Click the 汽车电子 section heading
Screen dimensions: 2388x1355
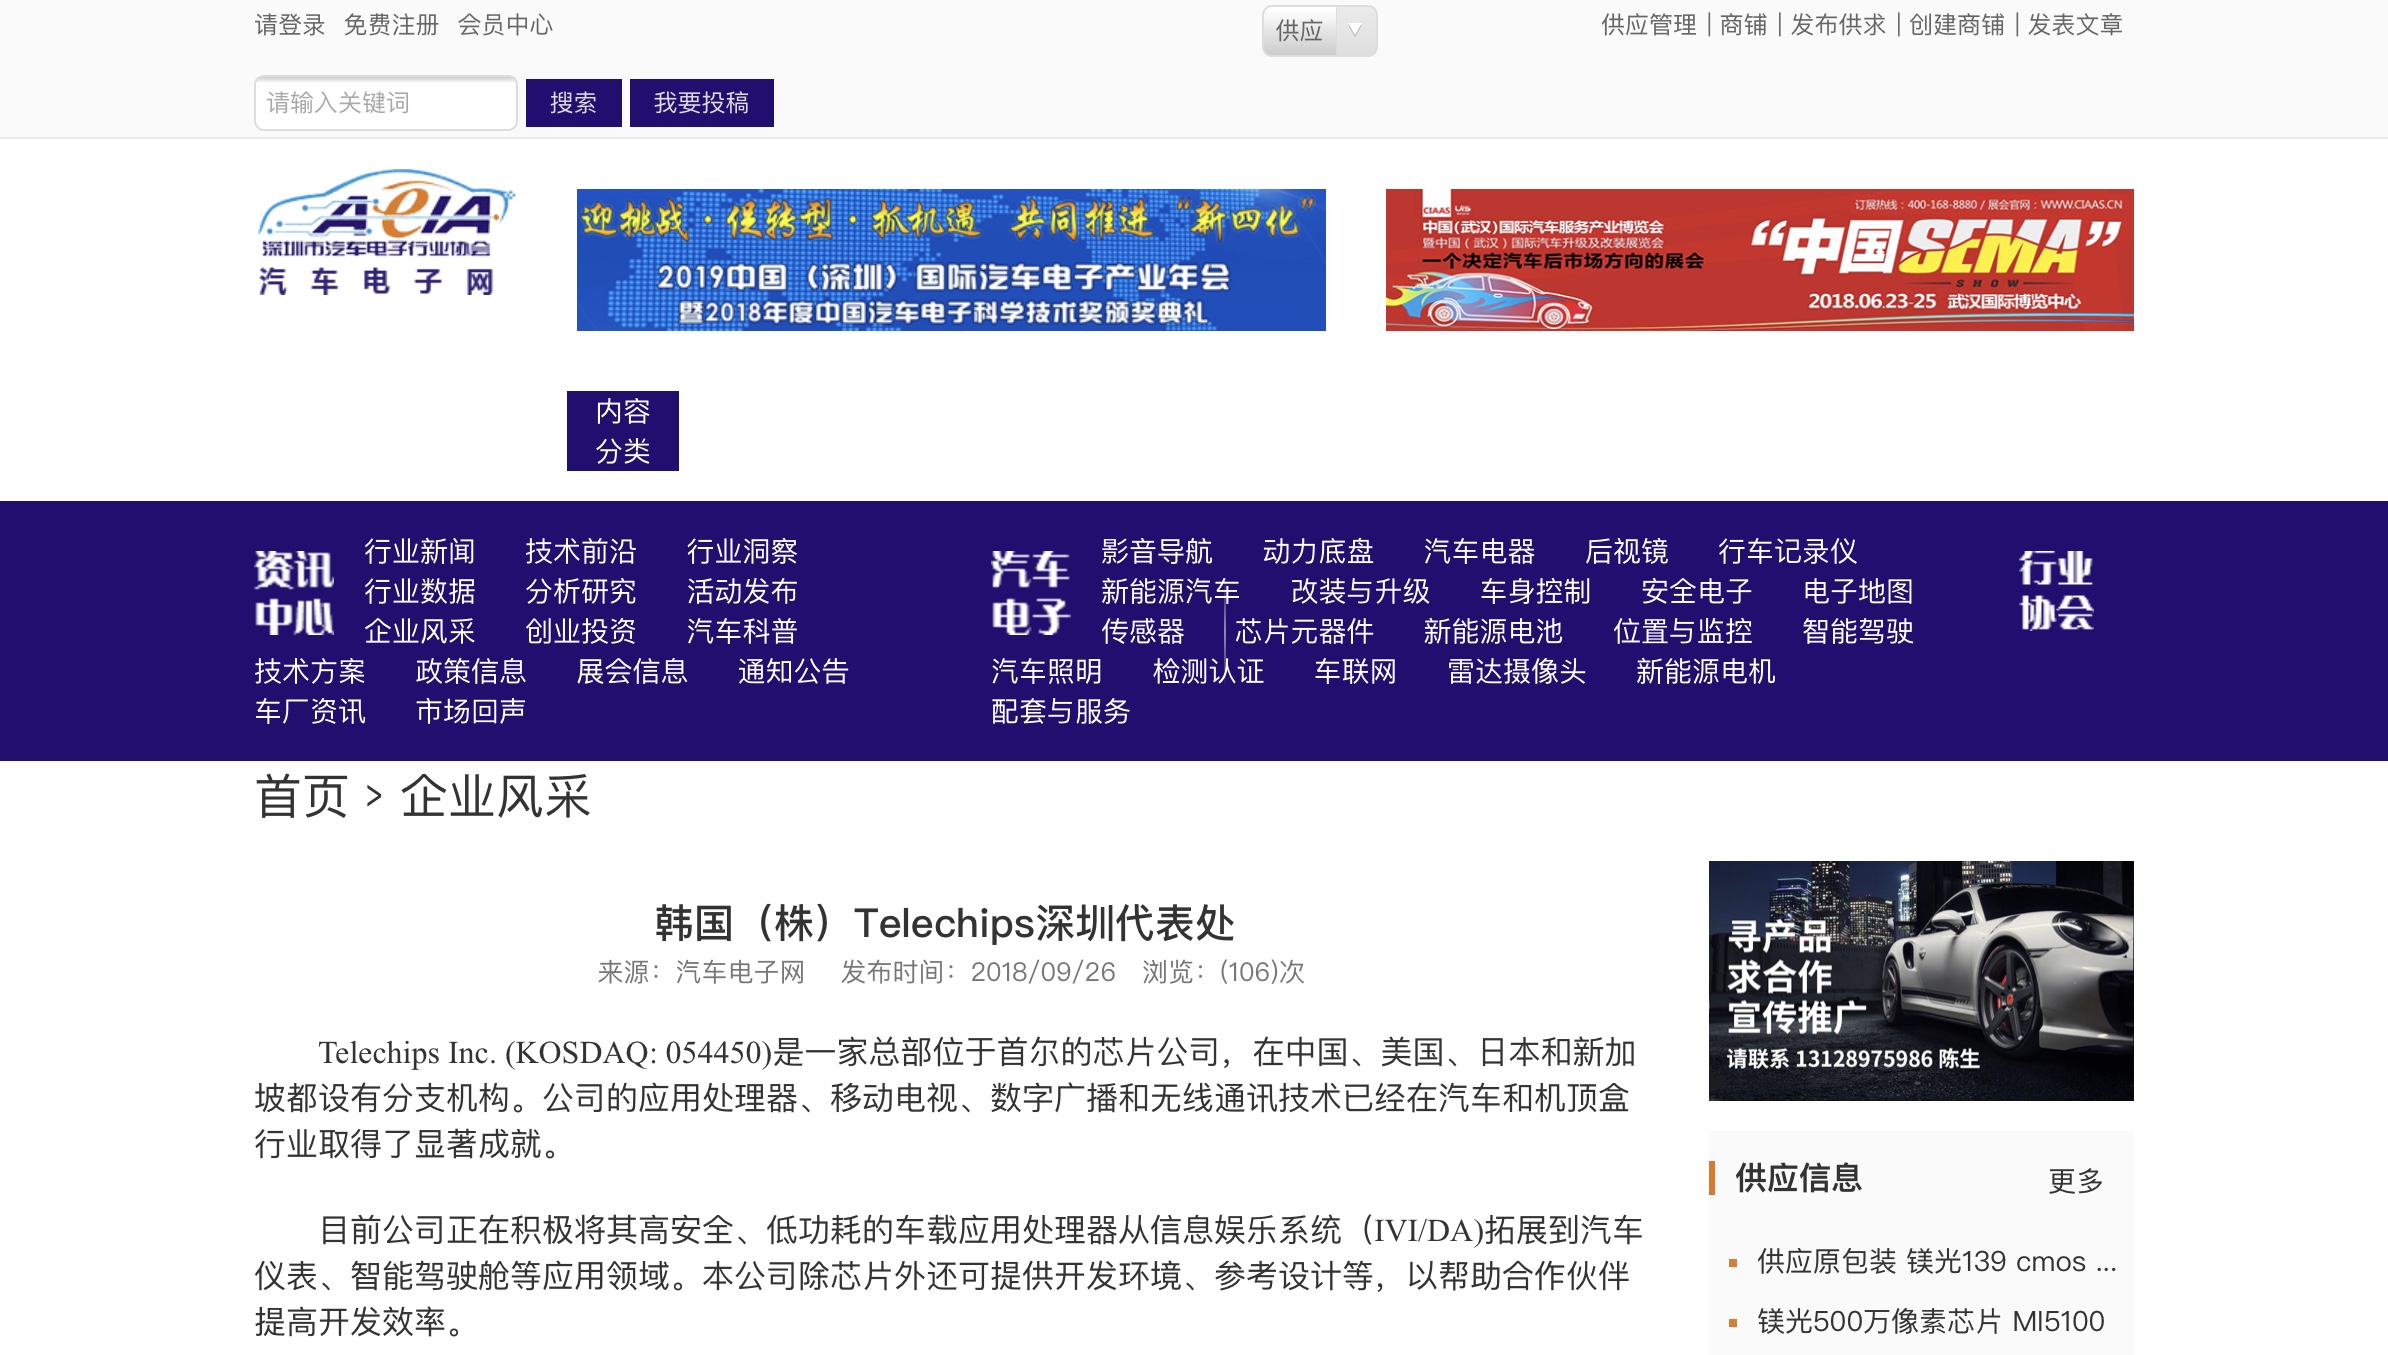click(x=1031, y=592)
